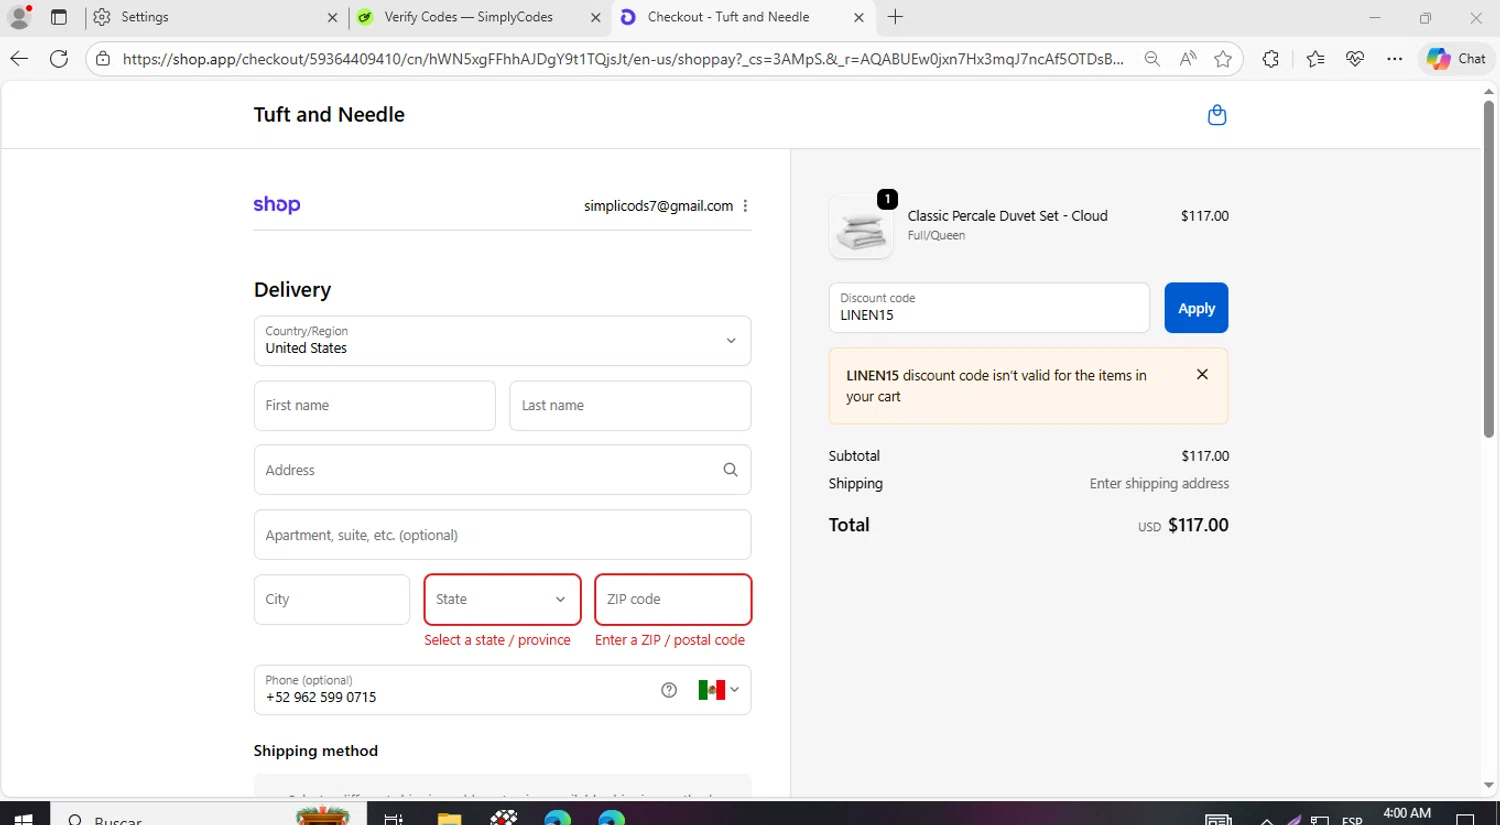Viewport: 1500px width, 825px height.
Task: Click the phone help question mark icon
Action: point(669,690)
